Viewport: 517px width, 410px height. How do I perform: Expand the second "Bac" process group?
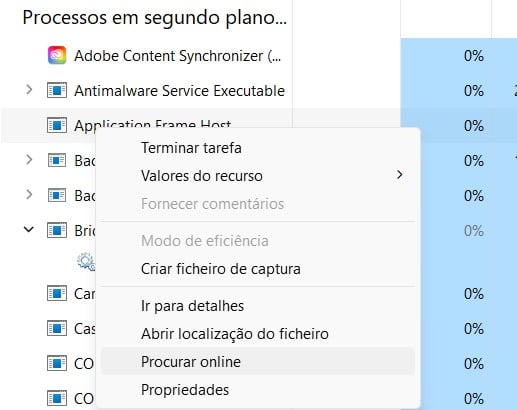tap(29, 194)
